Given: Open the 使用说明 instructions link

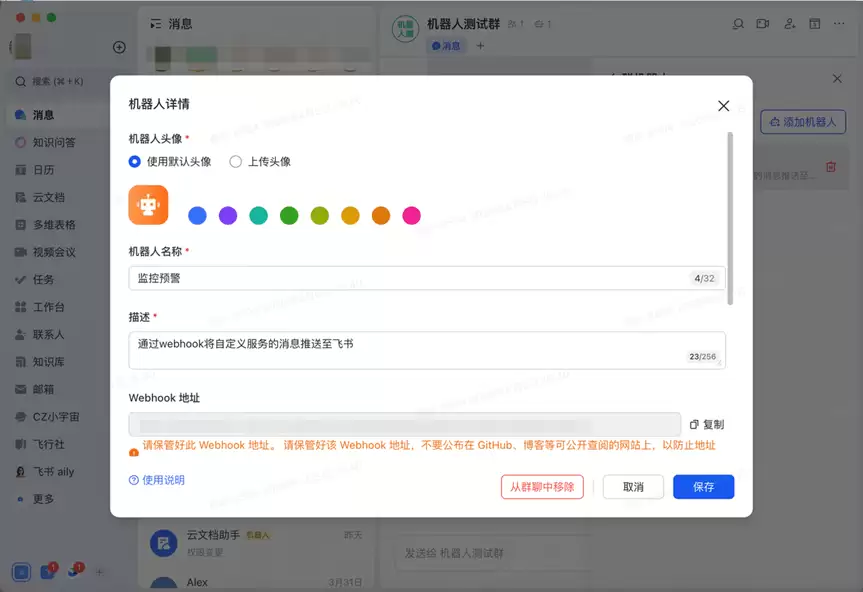Looking at the screenshot, I should coord(158,480).
